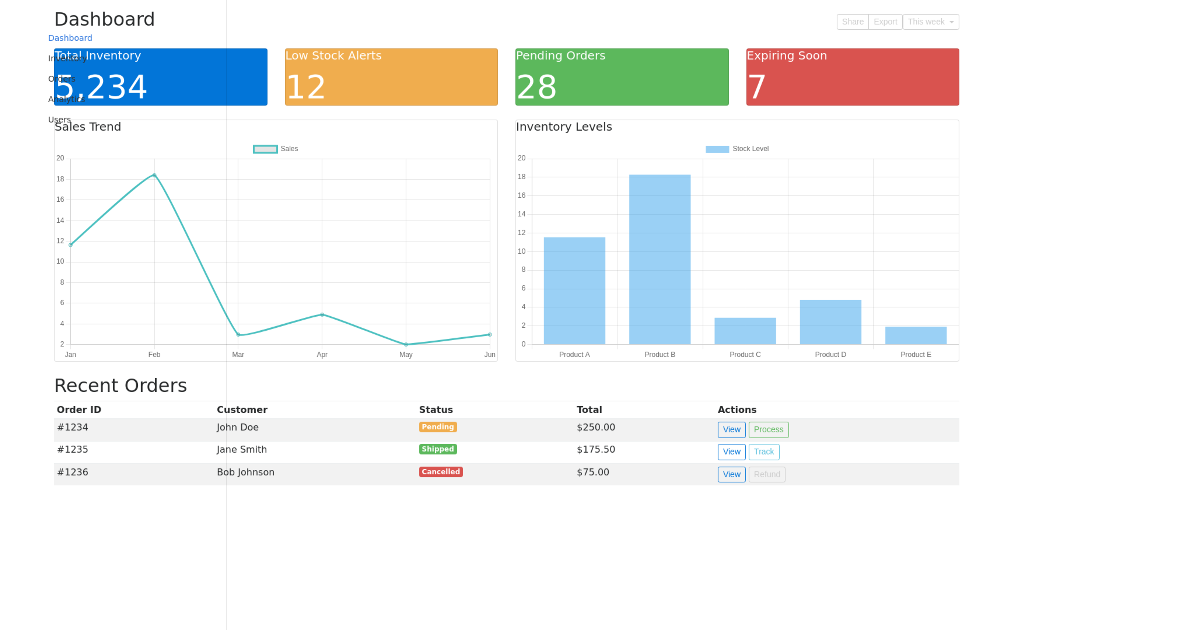This screenshot has height=630, width=1200.
Task: Click the Pending status badge on order #1234
Action: click(437, 426)
